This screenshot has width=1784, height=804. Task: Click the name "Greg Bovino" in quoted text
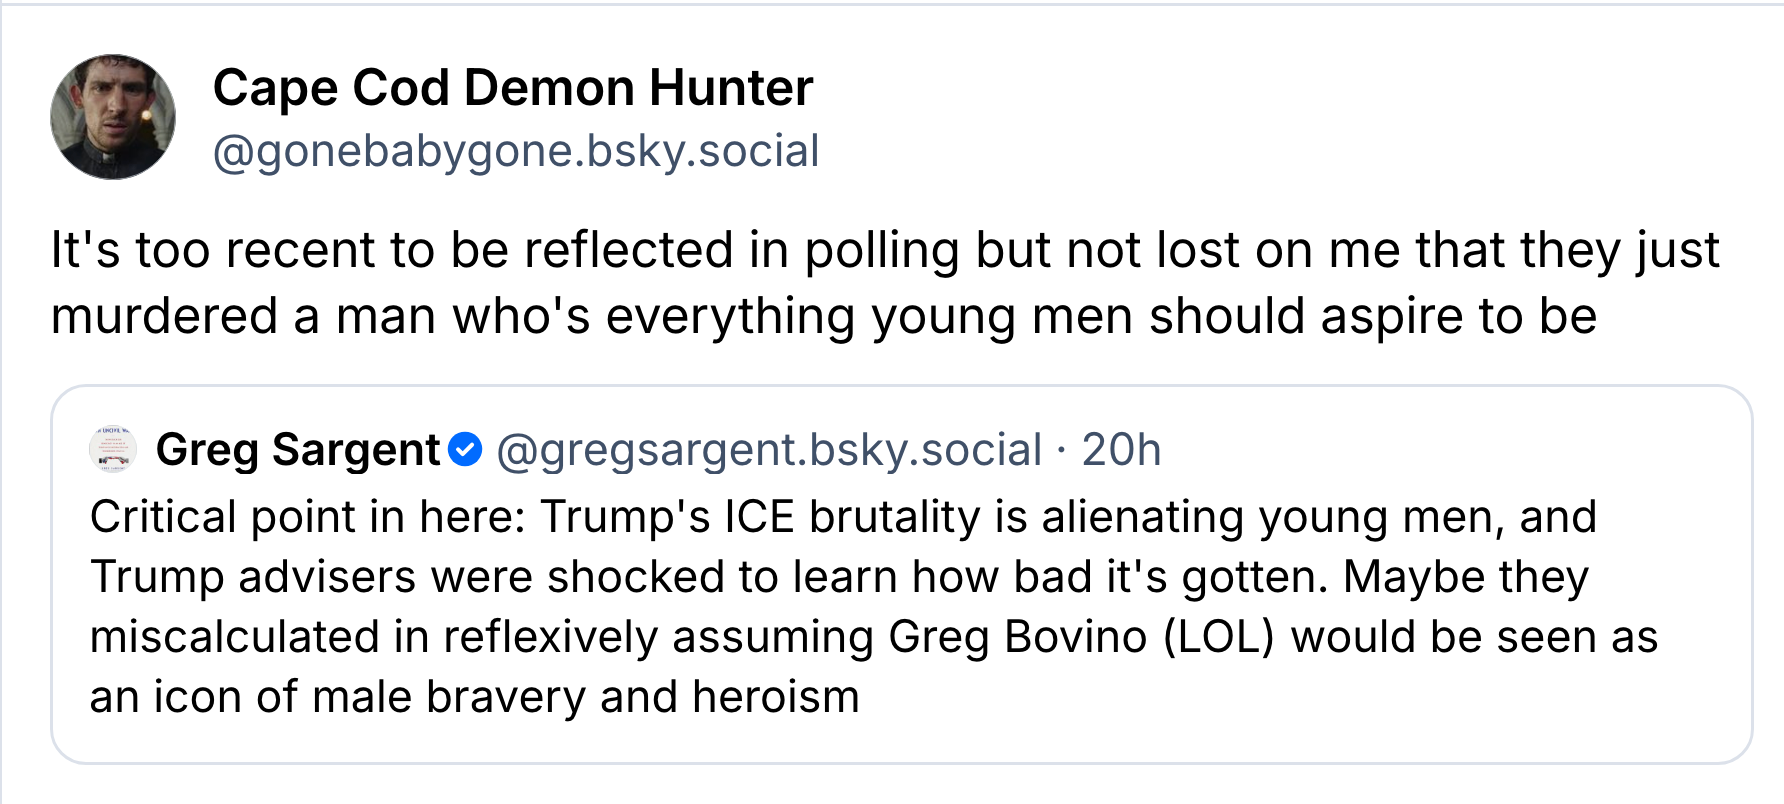click(1017, 637)
